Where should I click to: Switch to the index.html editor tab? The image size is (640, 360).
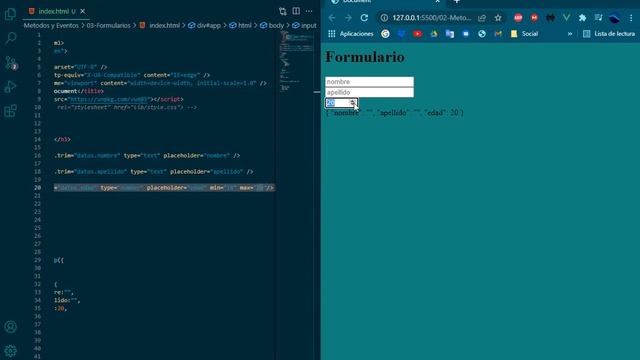click(x=52, y=11)
